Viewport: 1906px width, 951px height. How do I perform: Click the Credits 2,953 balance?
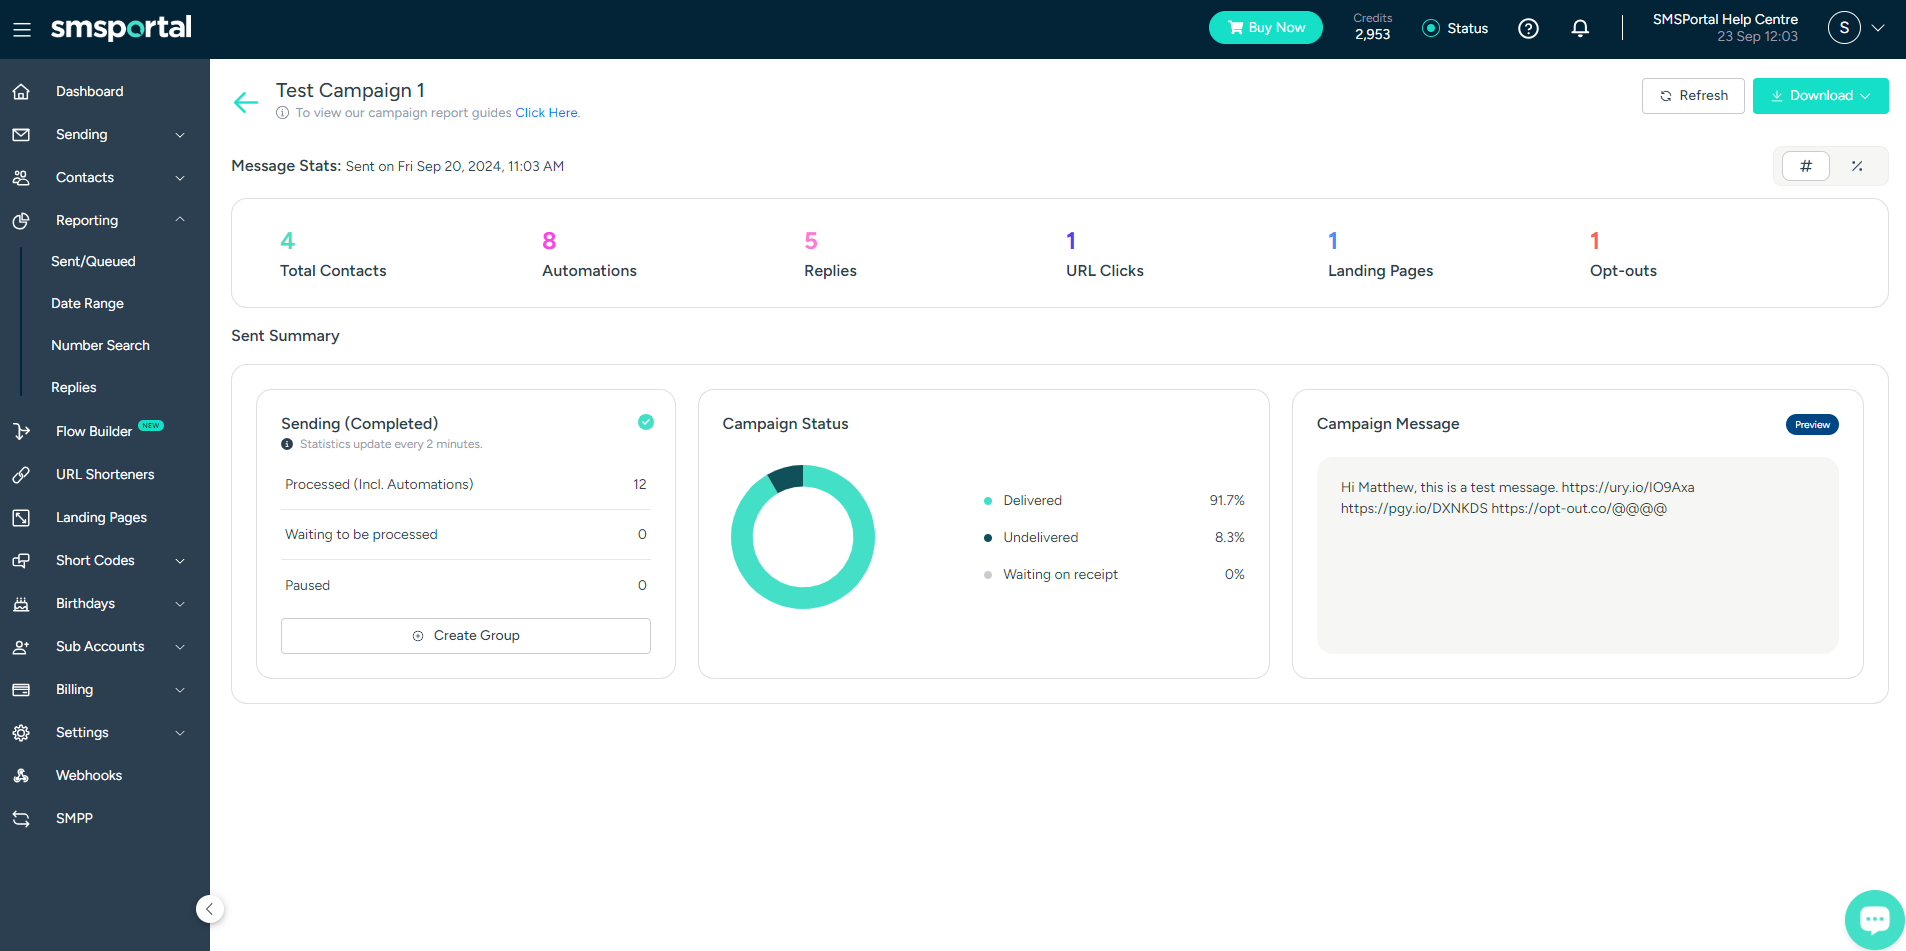click(1372, 27)
